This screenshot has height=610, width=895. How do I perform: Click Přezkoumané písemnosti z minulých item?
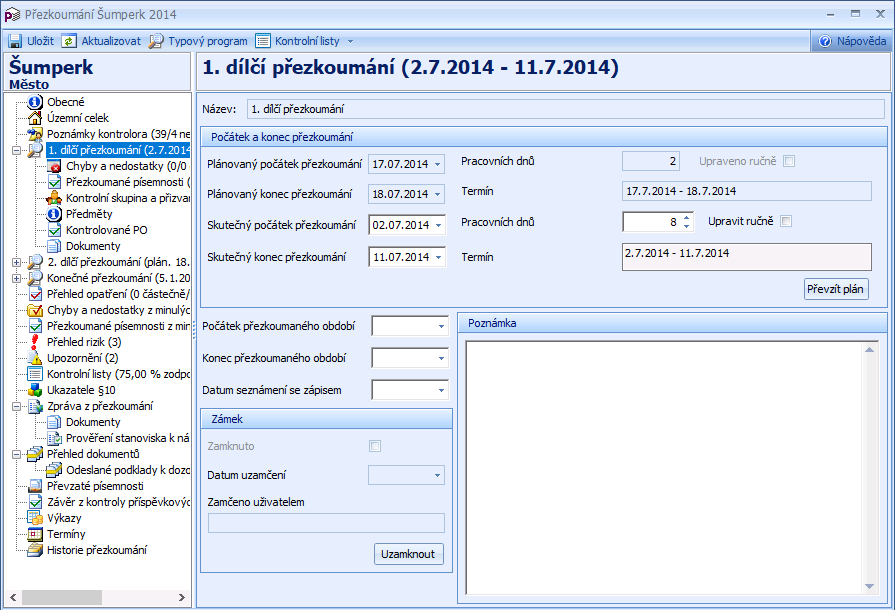pos(118,326)
